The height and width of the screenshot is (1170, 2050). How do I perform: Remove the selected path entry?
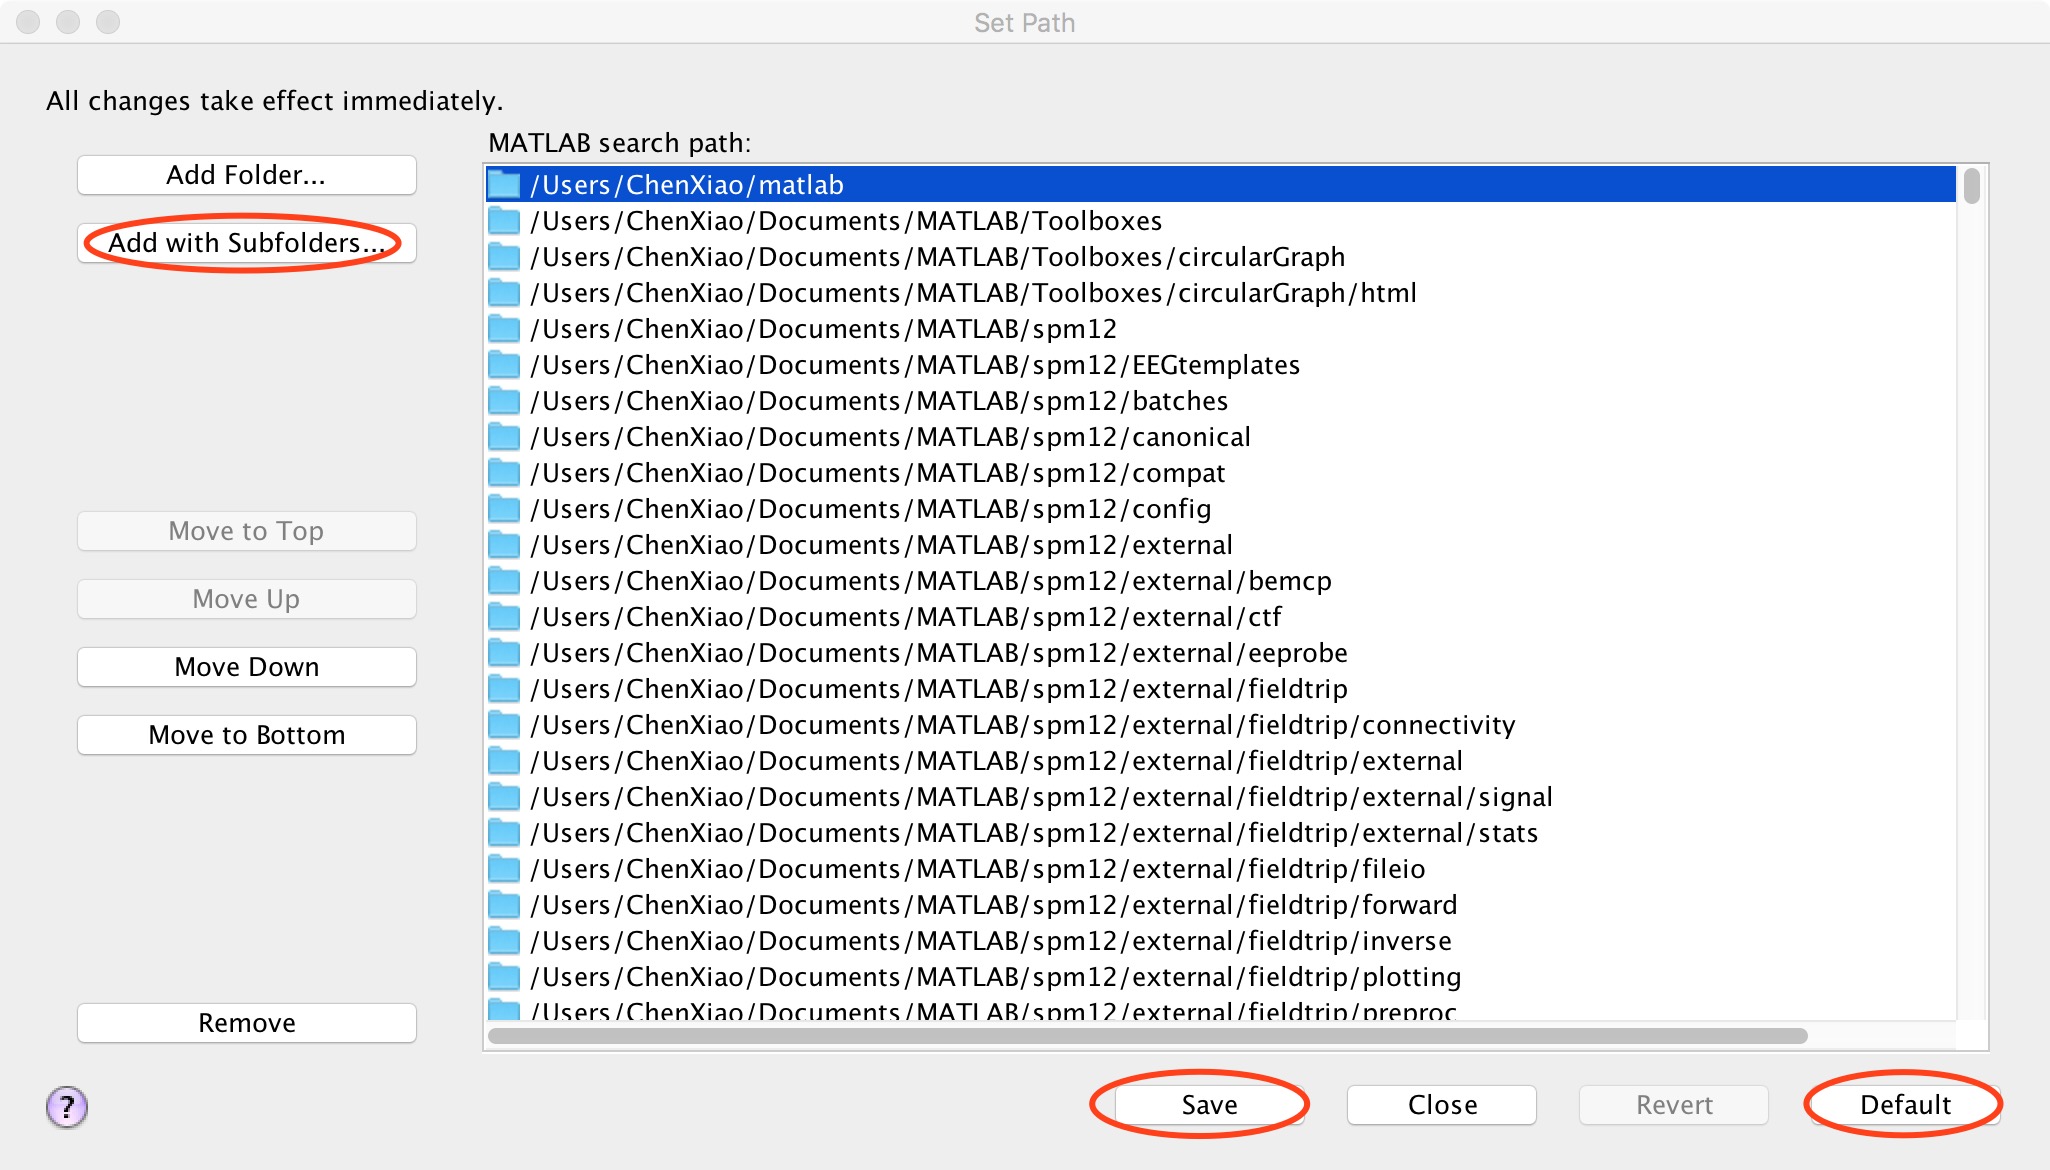(246, 1023)
